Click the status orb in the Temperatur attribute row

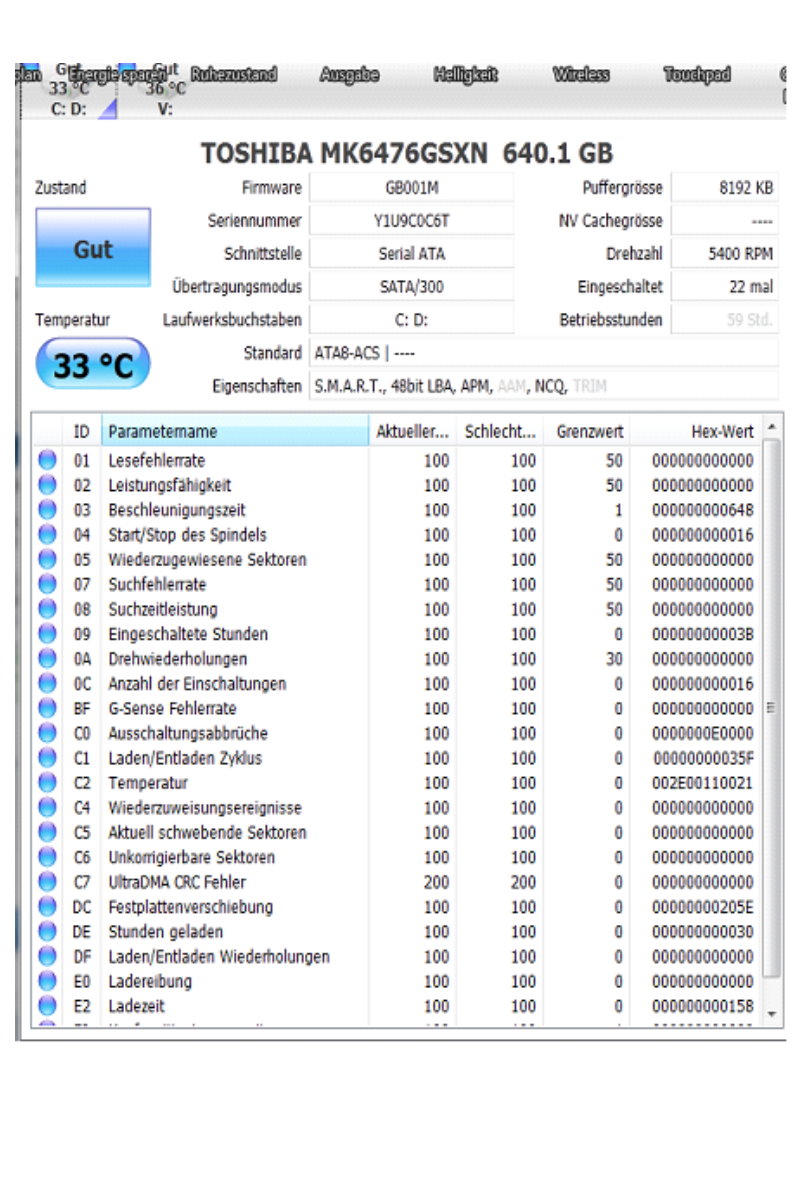click(47, 783)
